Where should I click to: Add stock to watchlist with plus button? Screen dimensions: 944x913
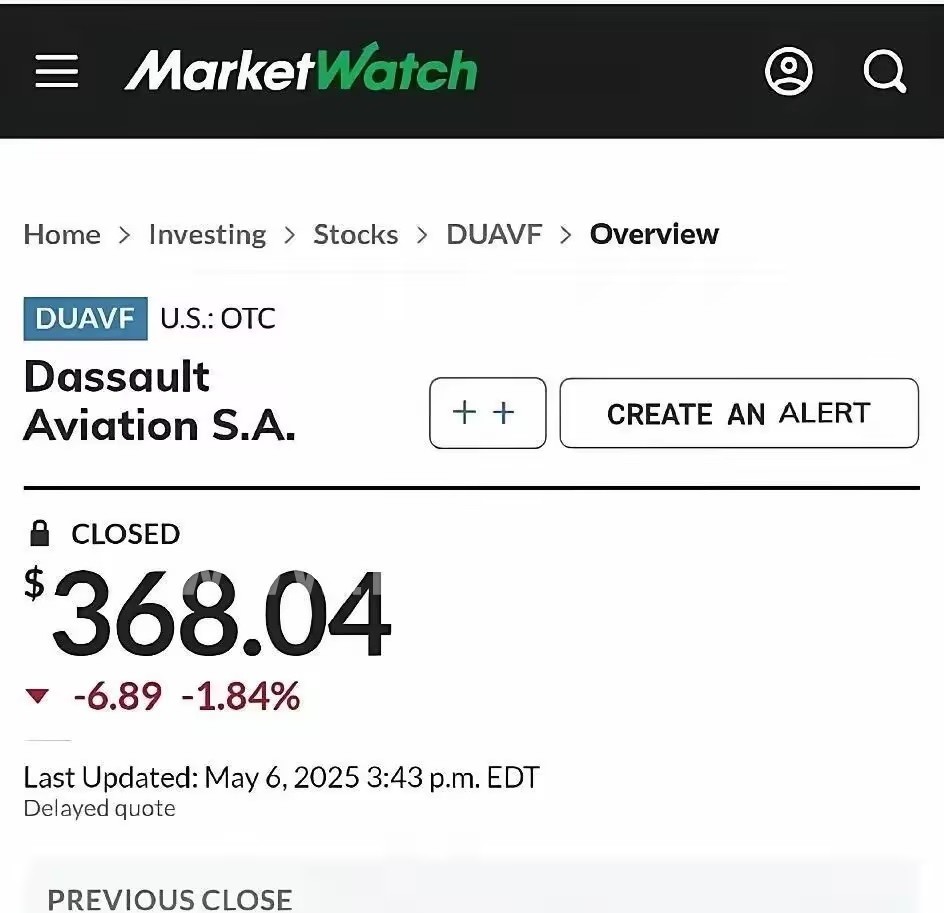[x=487, y=413]
